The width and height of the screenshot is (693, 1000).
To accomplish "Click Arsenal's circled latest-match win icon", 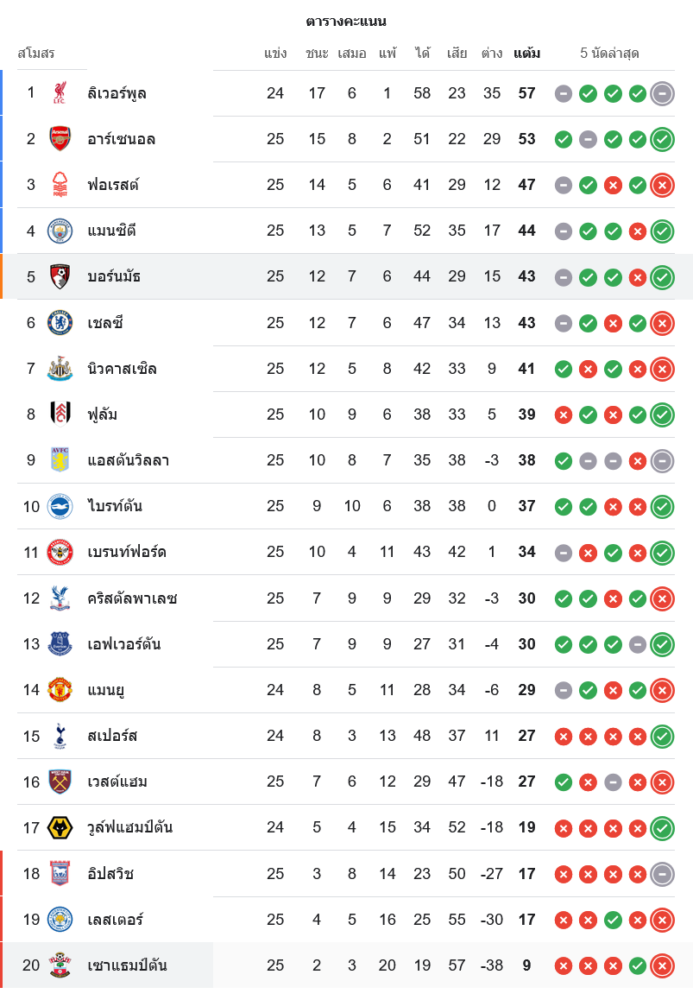I will 662,139.
